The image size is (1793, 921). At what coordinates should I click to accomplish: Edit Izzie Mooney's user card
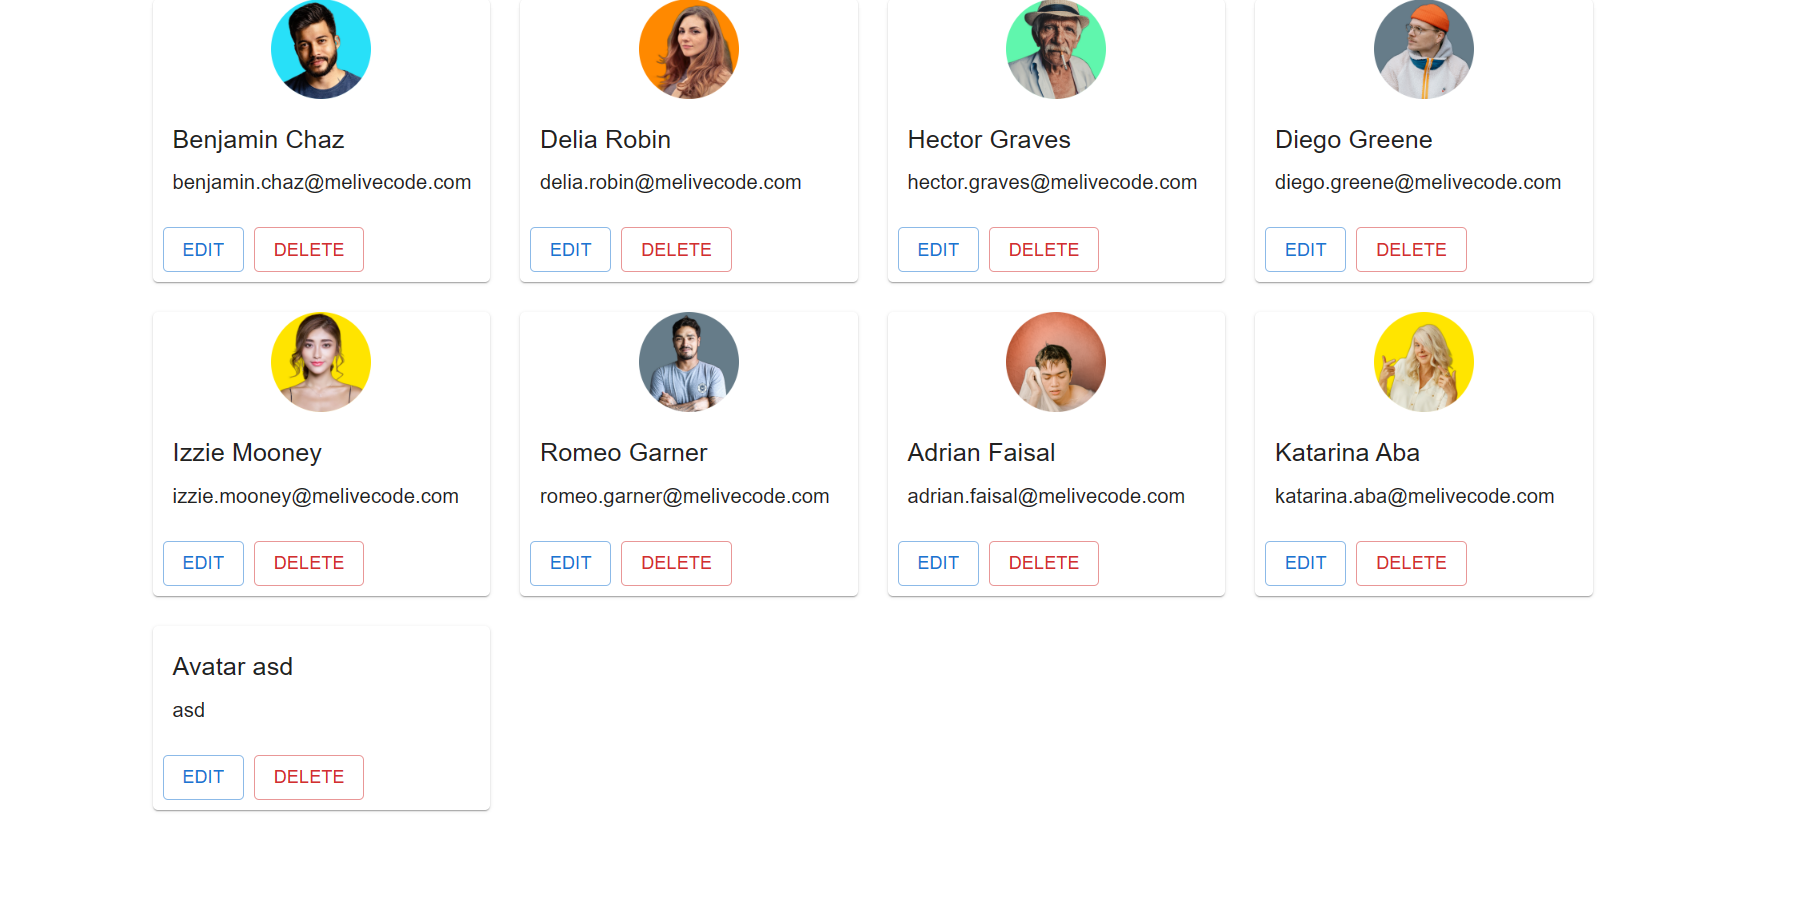coord(203,563)
